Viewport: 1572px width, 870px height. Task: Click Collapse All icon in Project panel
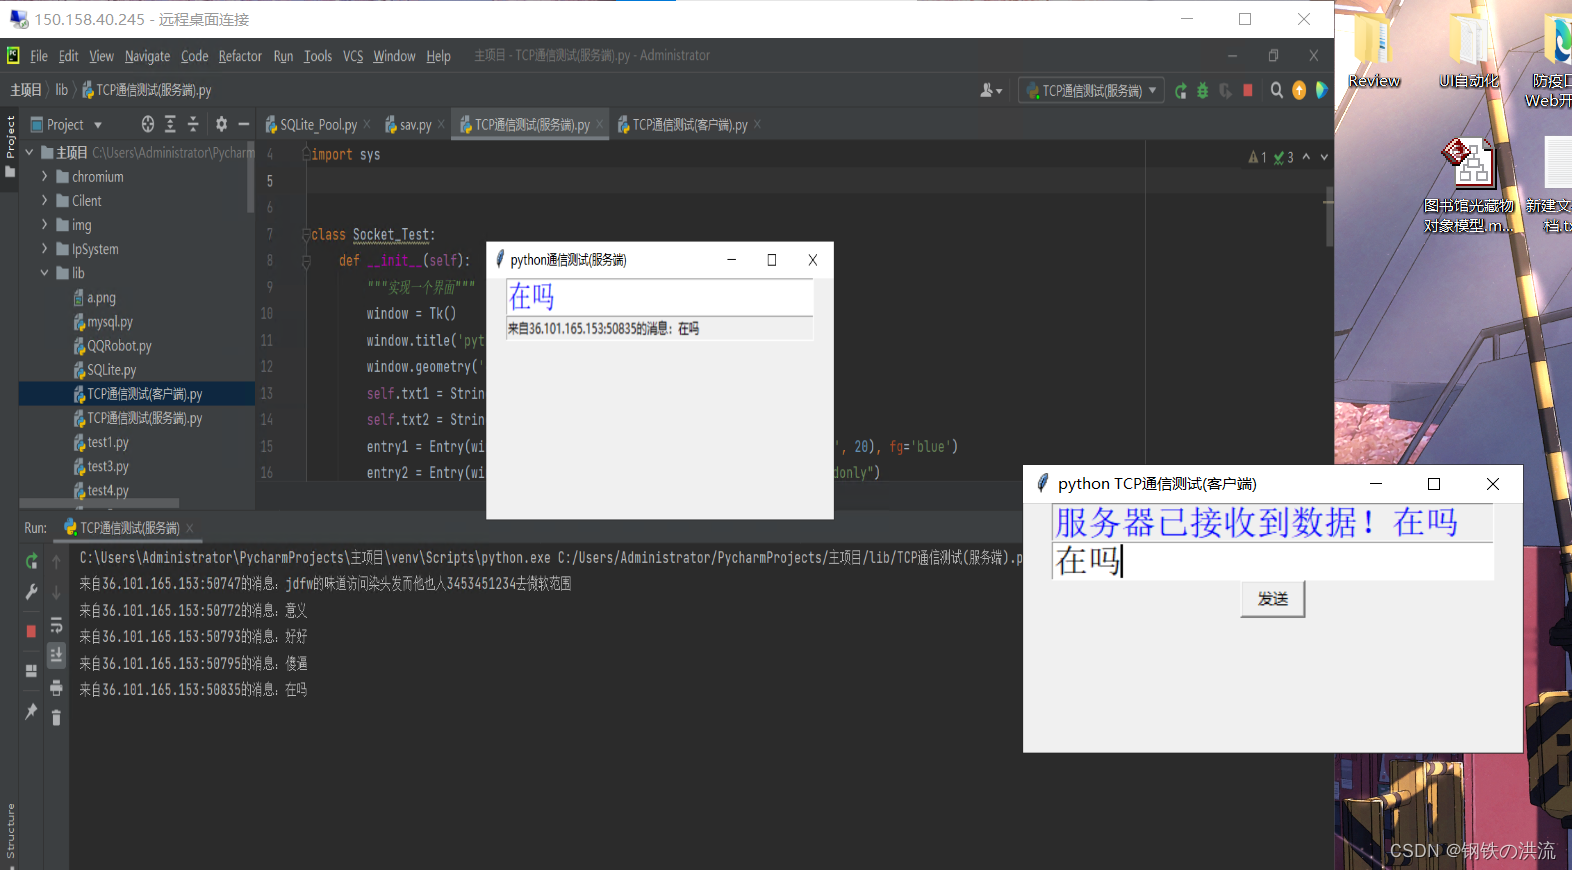click(193, 124)
